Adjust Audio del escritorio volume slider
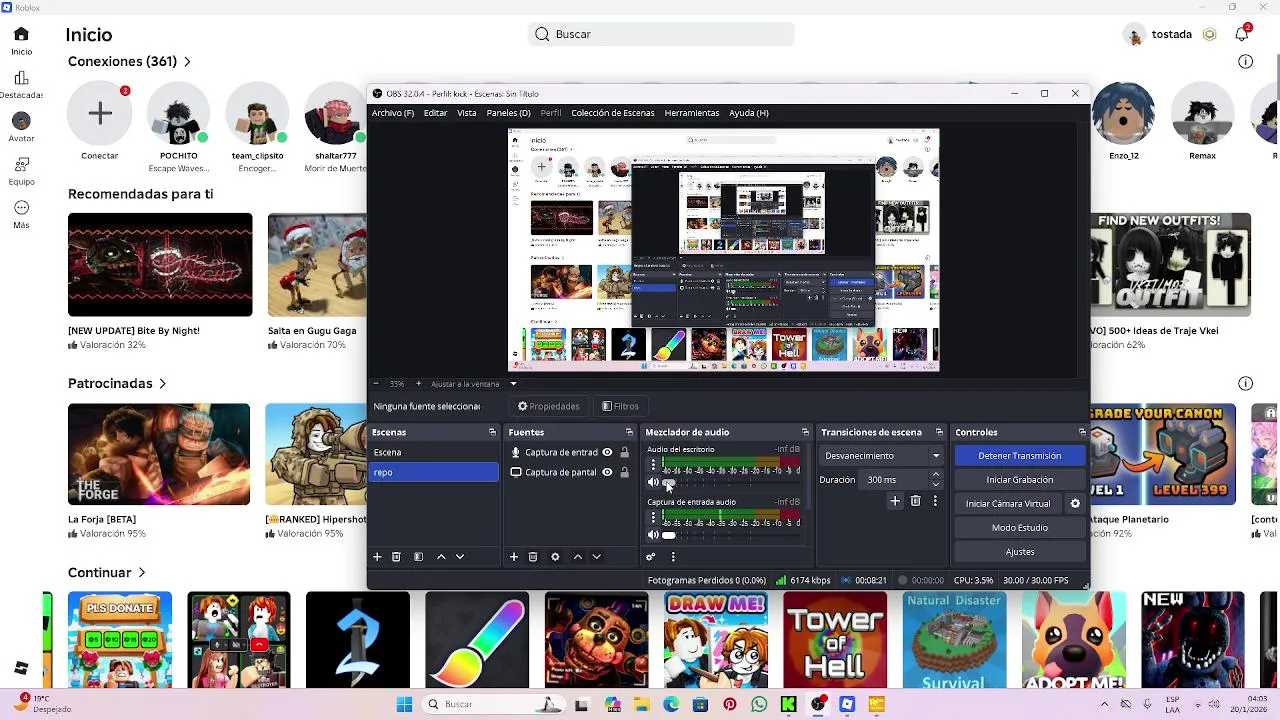The image size is (1280, 720). point(729,482)
